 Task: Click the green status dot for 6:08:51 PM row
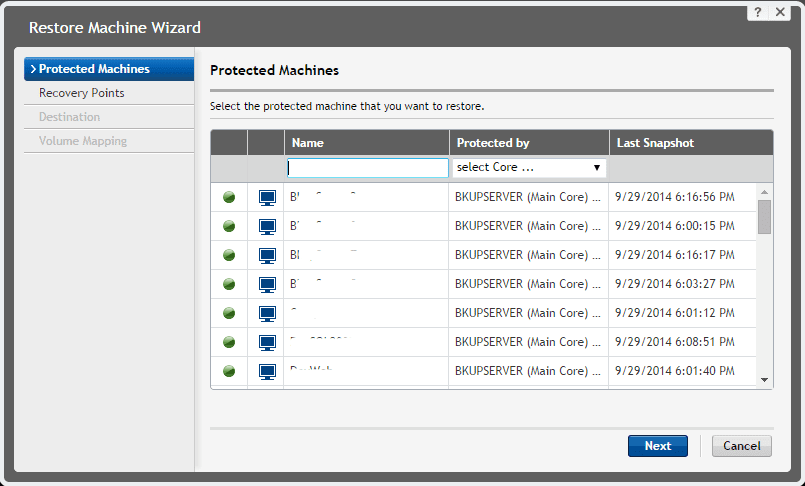coord(229,342)
